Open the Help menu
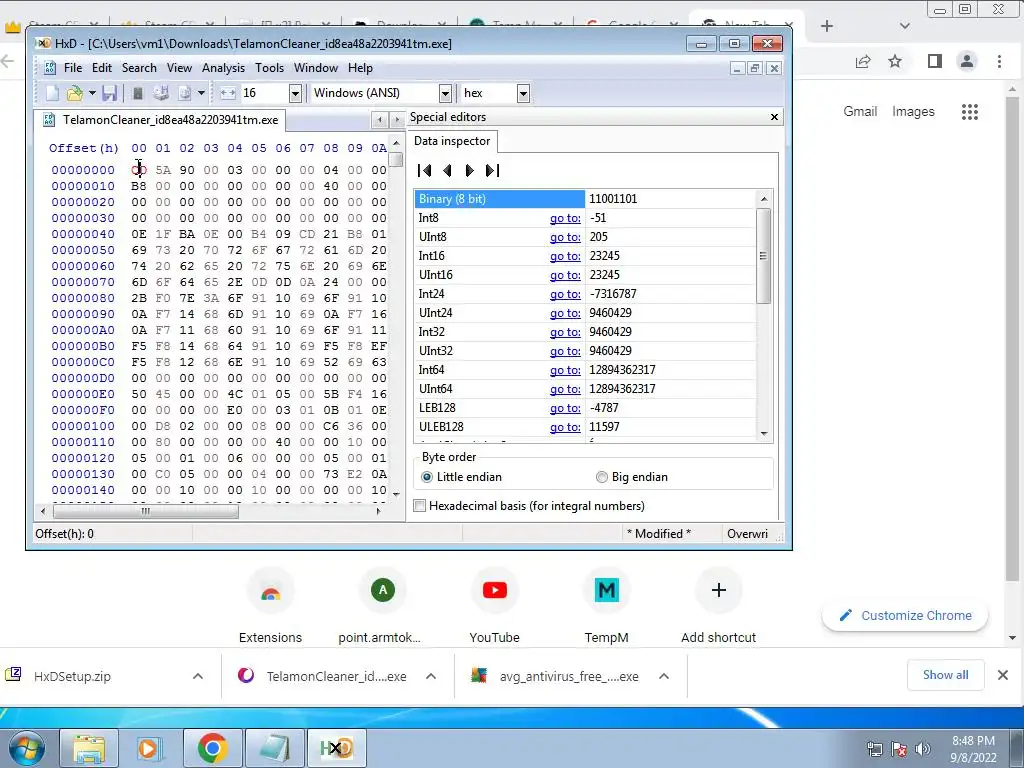Screen dimensions: 1024x768 (x=360, y=68)
